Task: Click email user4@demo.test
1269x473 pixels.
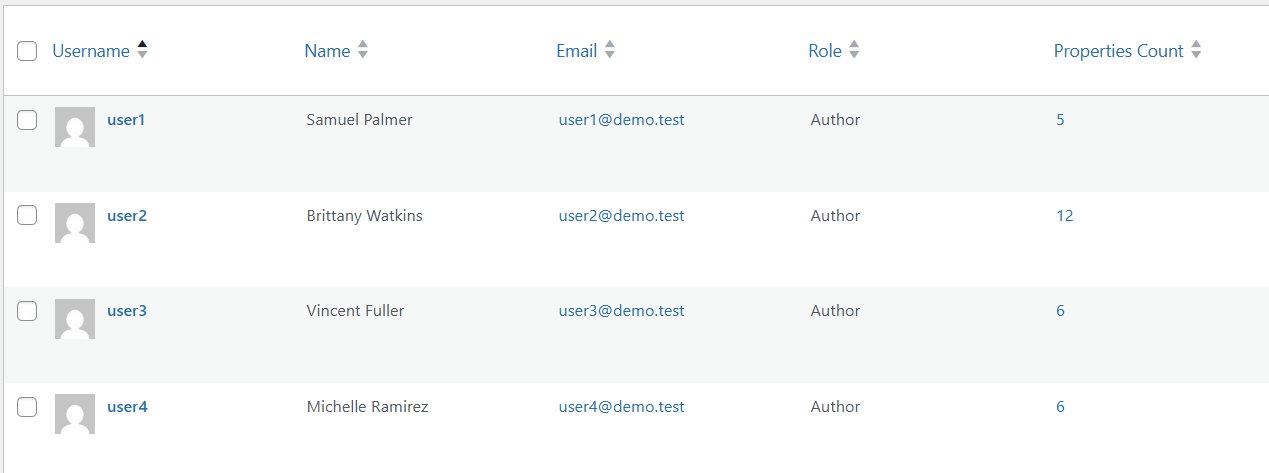Action: (x=621, y=407)
